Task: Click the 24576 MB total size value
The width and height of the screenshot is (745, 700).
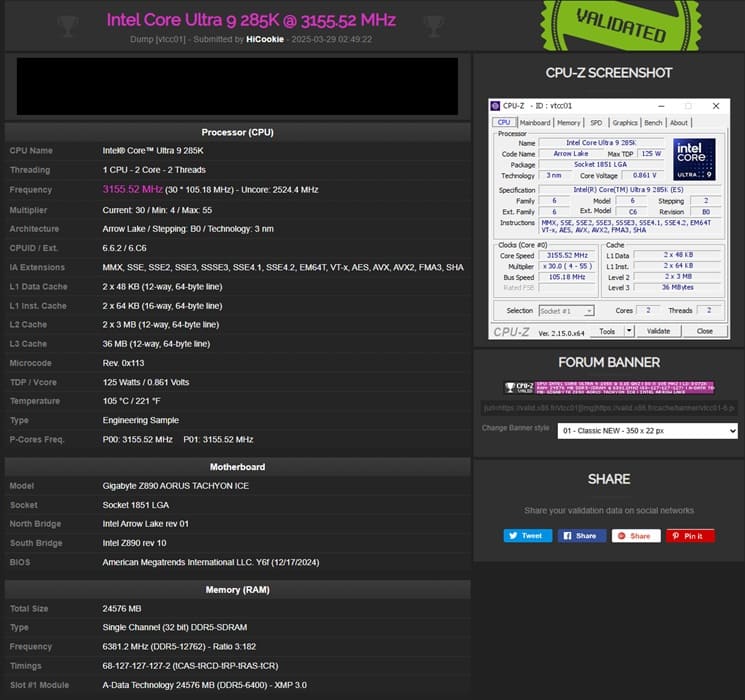Action: pos(122,608)
